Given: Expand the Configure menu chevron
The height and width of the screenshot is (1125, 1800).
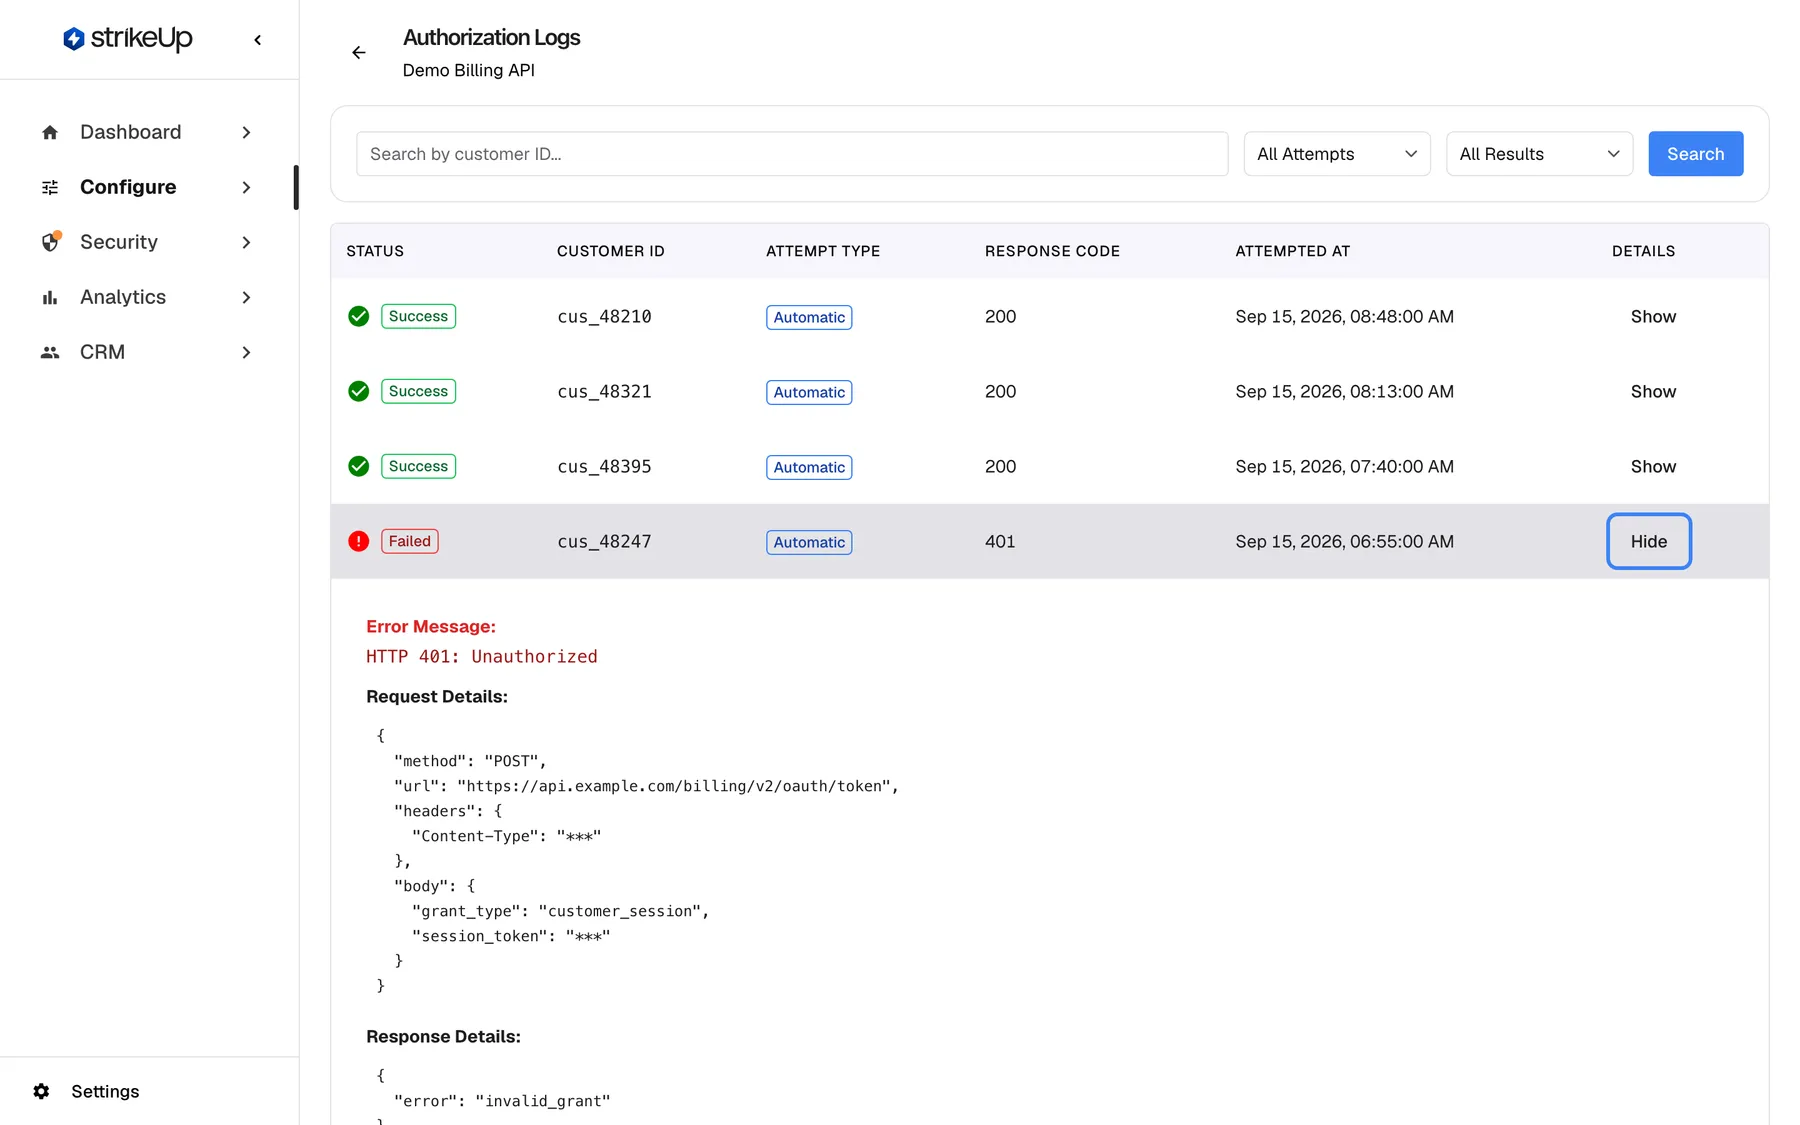Looking at the screenshot, I should click(x=246, y=187).
